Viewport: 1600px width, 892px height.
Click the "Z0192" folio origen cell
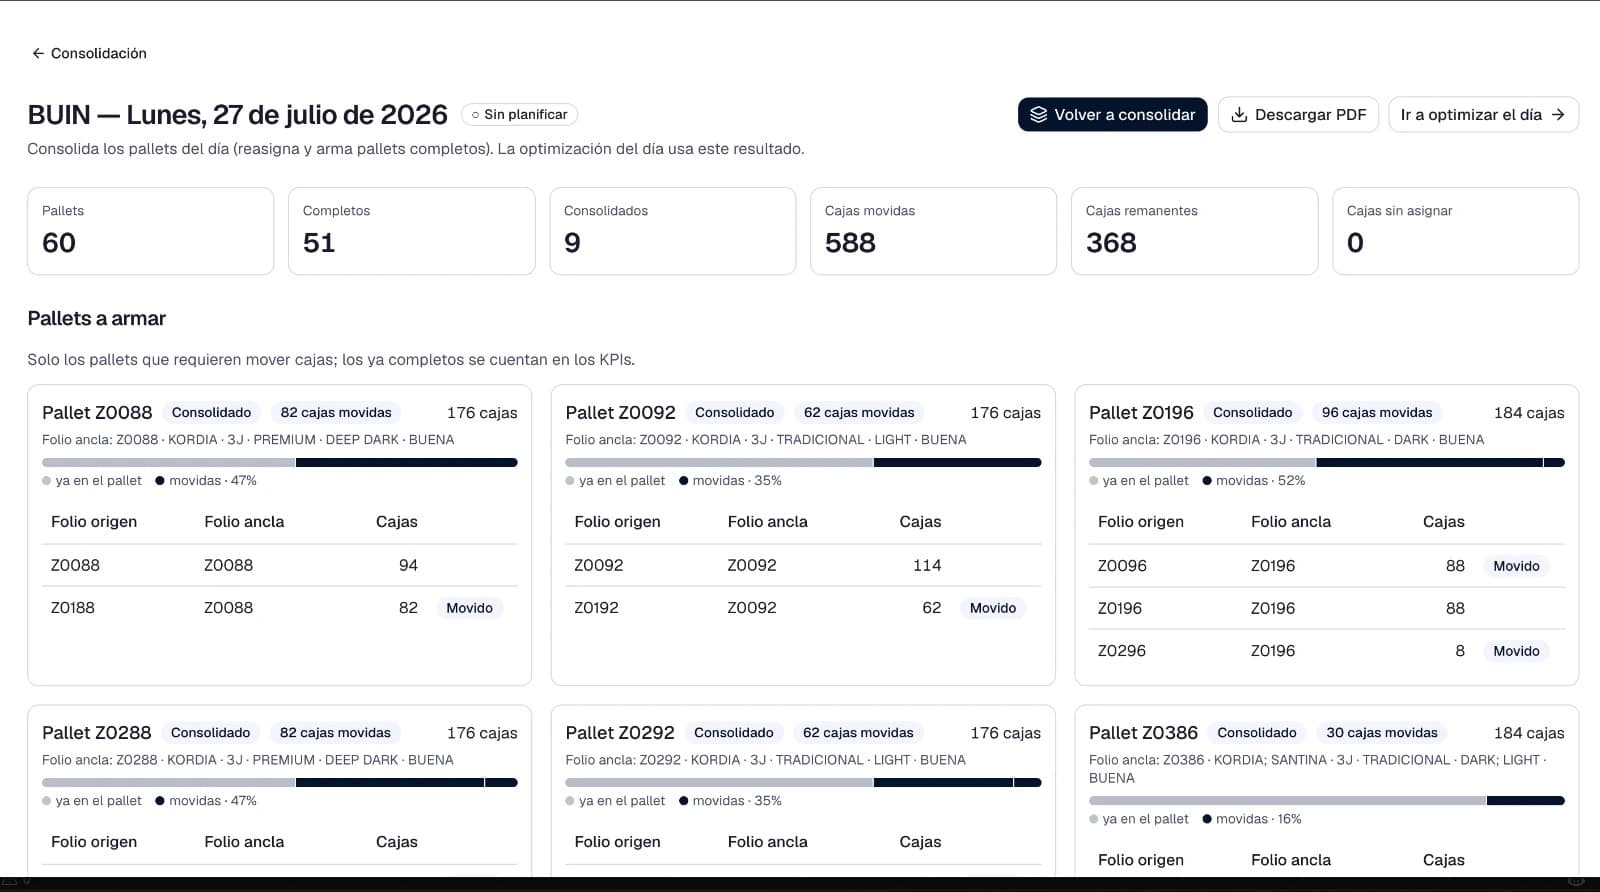tap(596, 608)
